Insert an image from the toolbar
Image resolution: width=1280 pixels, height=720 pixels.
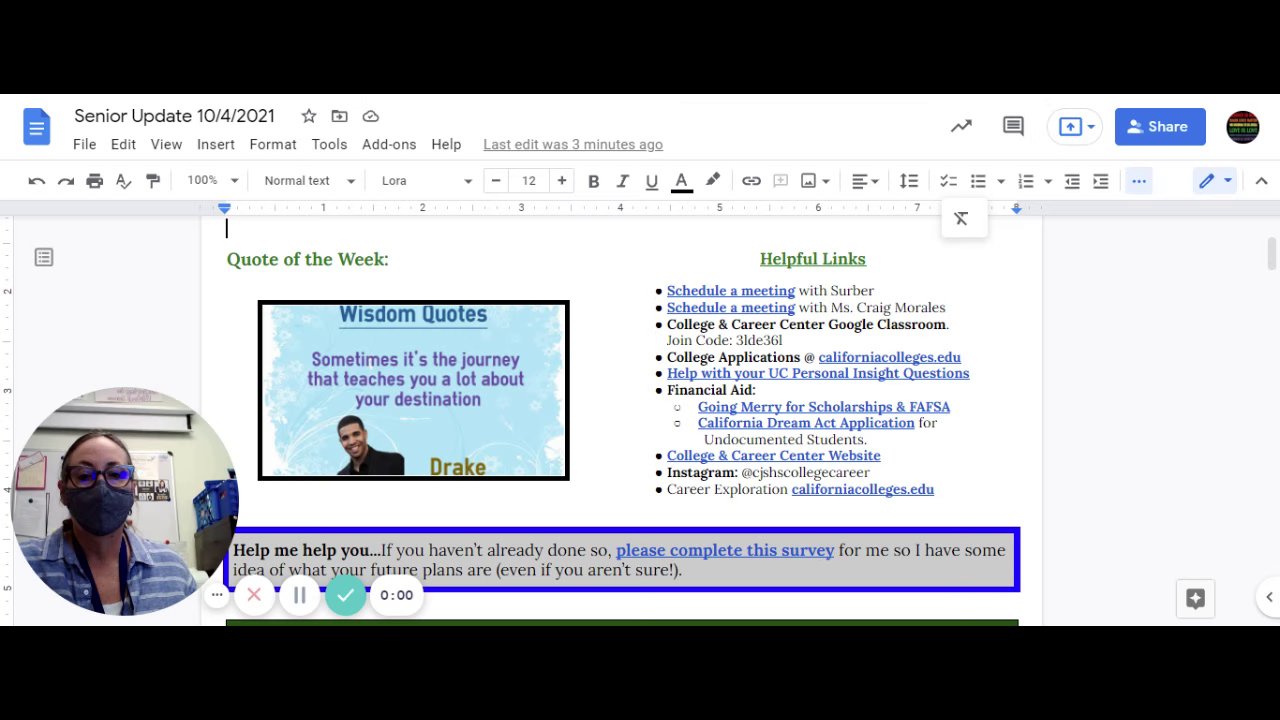click(808, 181)
